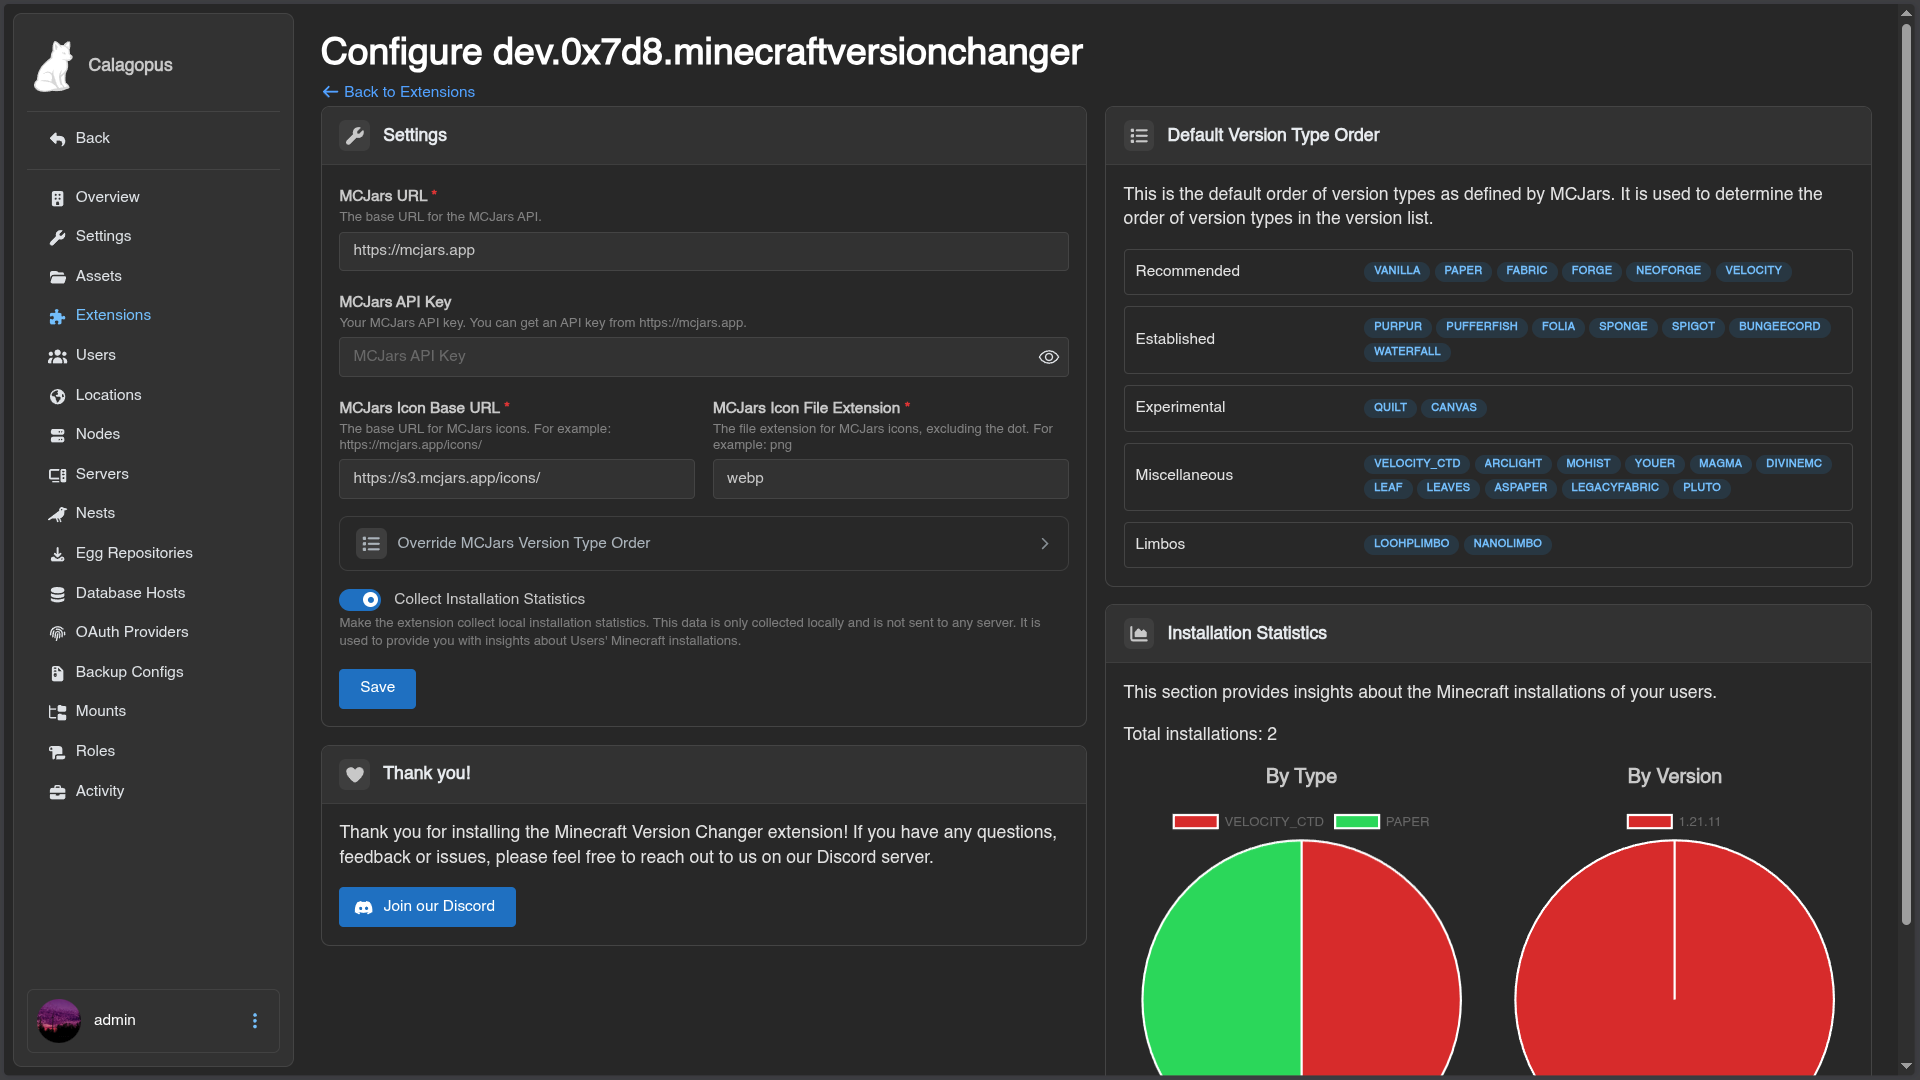Toggle PAPER legend swatch in chart
The width and height of the screenshot is (1920, 1080).
click(1357, 822)
